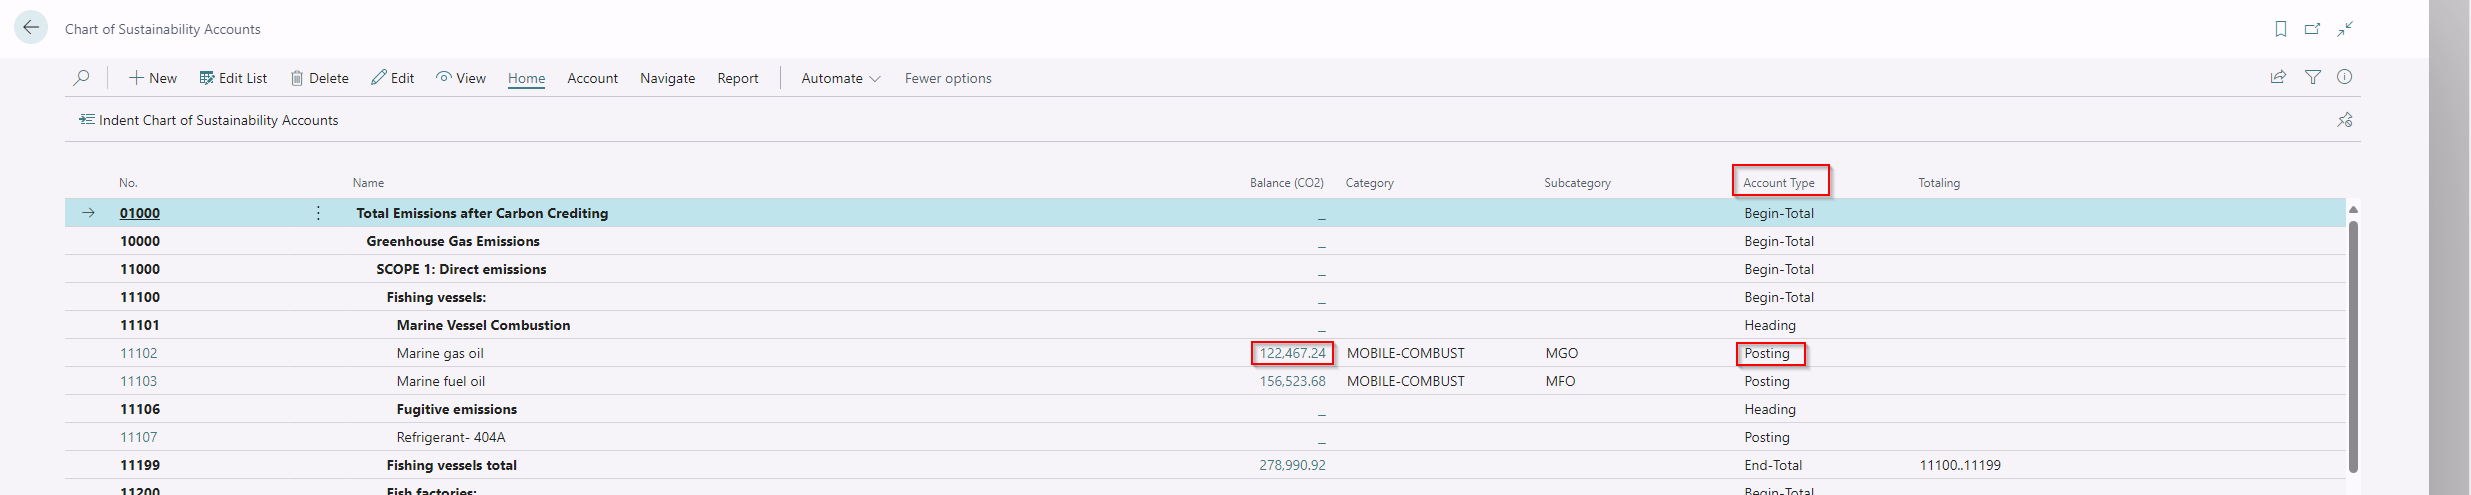This screenshot has height=495, width=2471.
Task: Click the information icon
Action: 2344,77
